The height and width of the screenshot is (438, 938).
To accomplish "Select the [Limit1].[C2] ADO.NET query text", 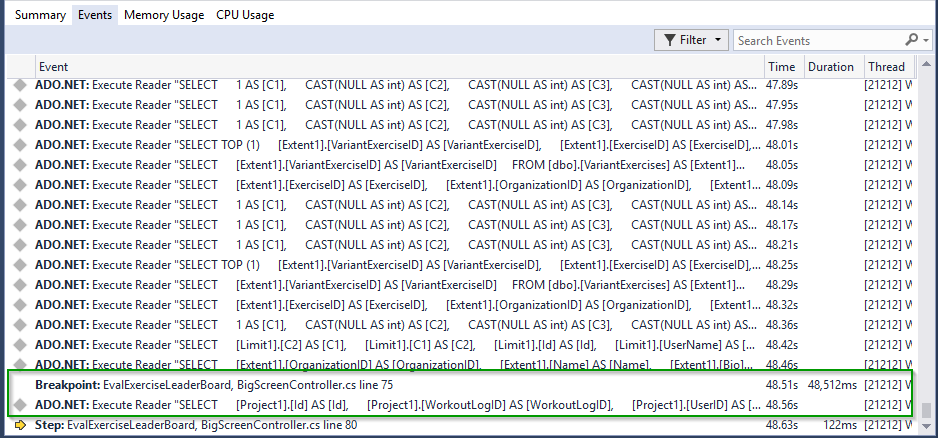I will [396, 345].
